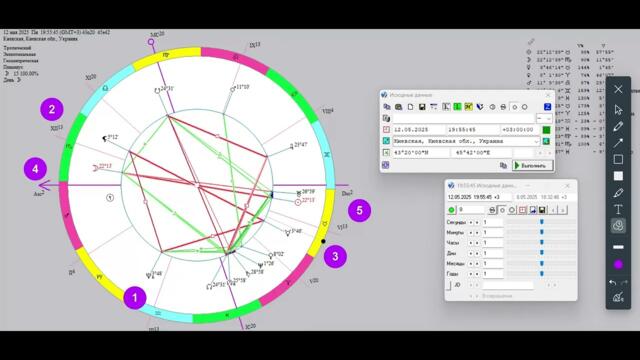Click the export arrow icon in time shift window
This screenshot has height=360, width=640.
click(x=532, y=210)
